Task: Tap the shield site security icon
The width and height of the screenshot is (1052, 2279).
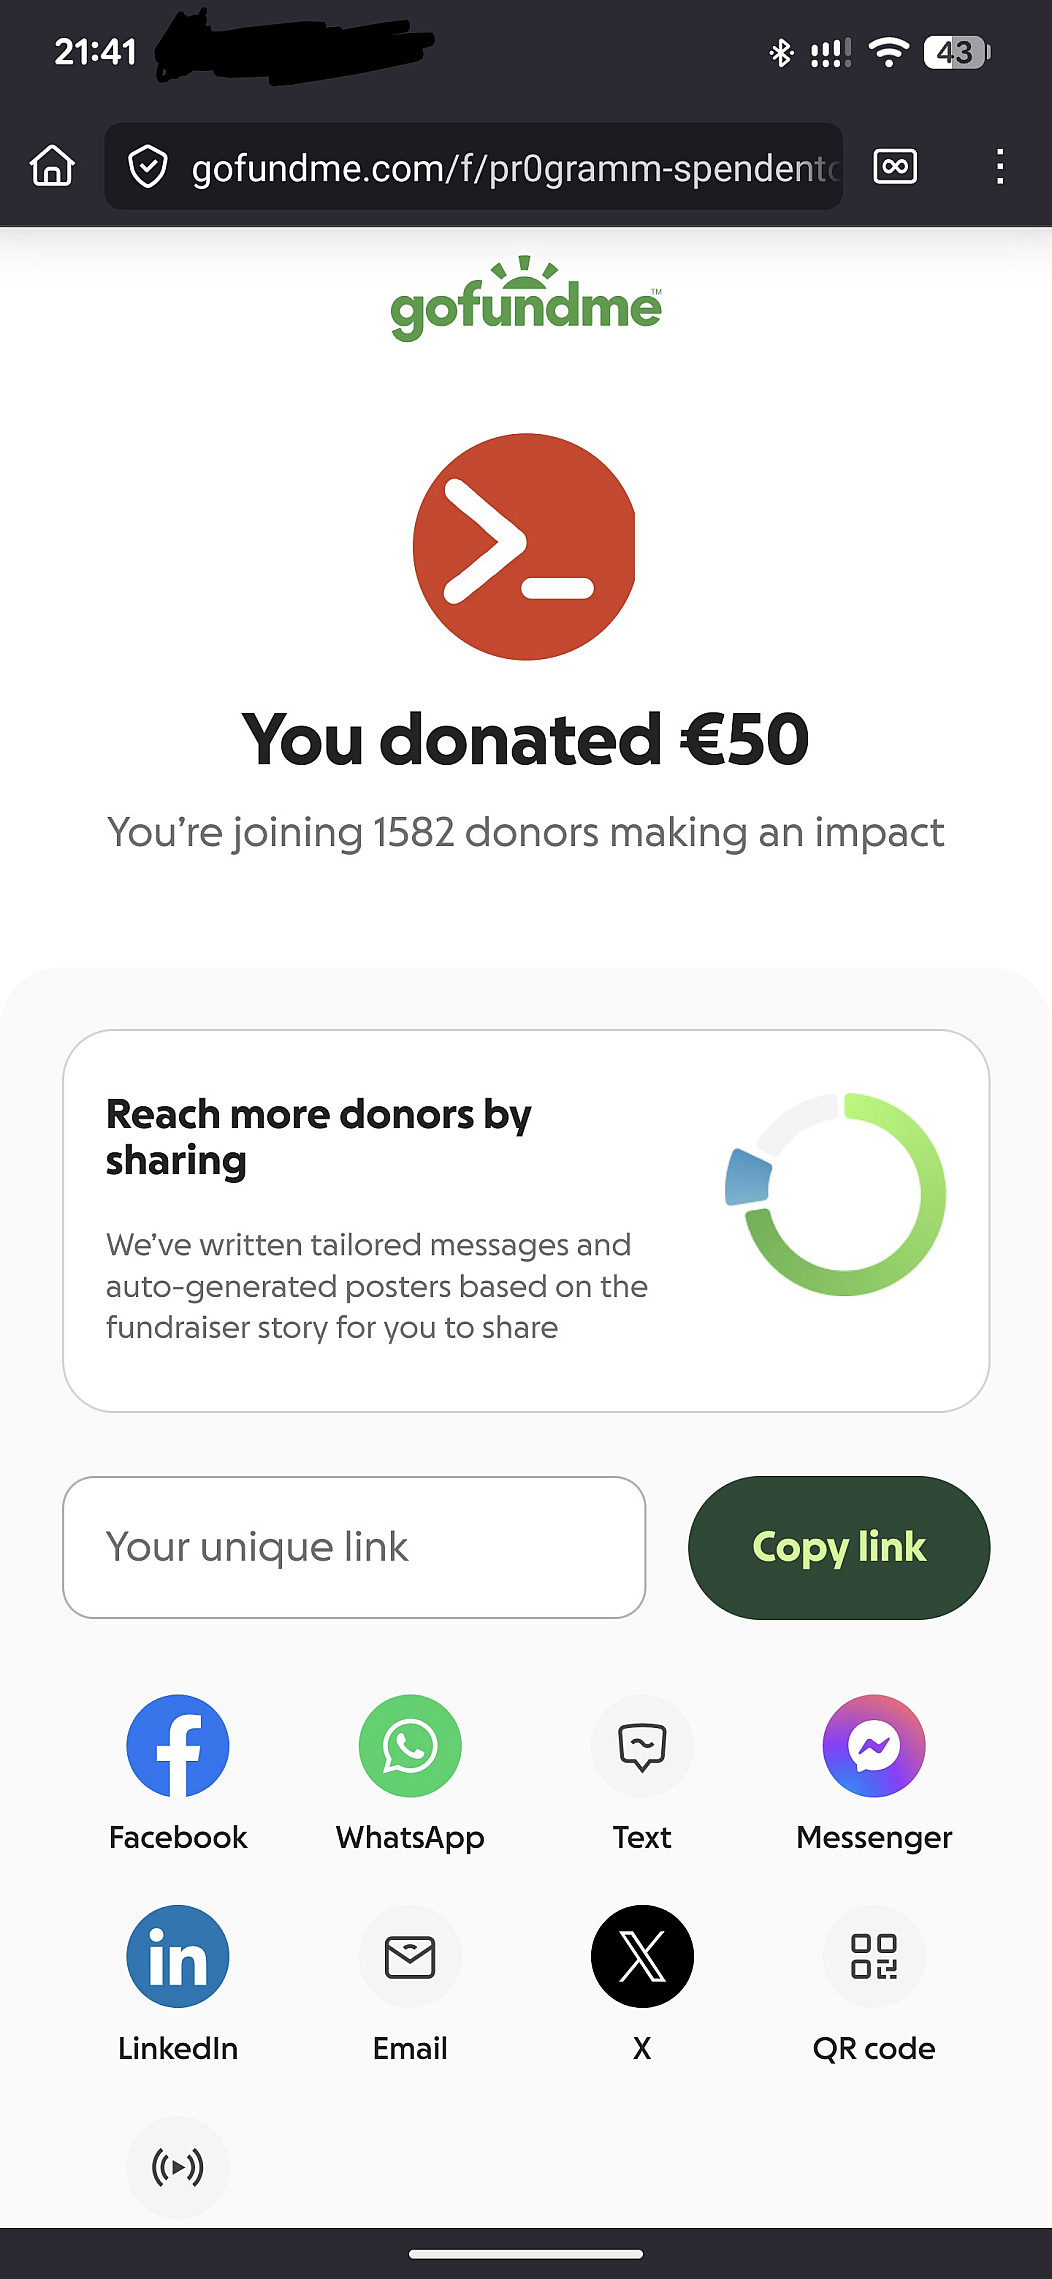Action: (x=148, y=166)
